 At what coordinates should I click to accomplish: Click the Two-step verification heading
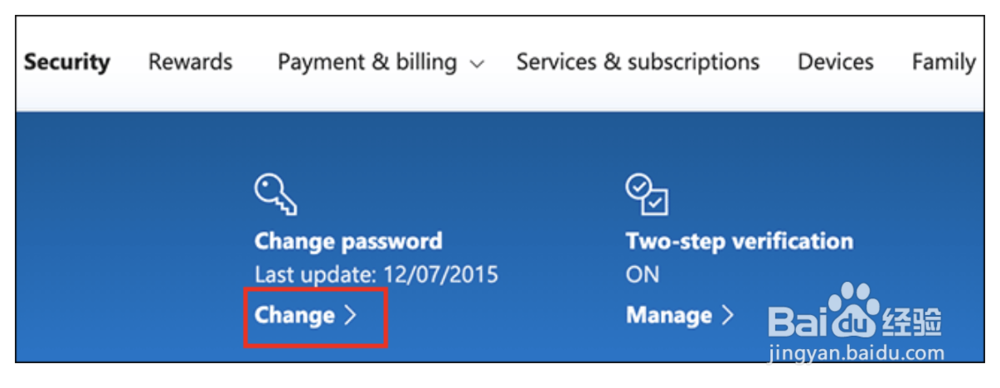(x=739, y=242)
